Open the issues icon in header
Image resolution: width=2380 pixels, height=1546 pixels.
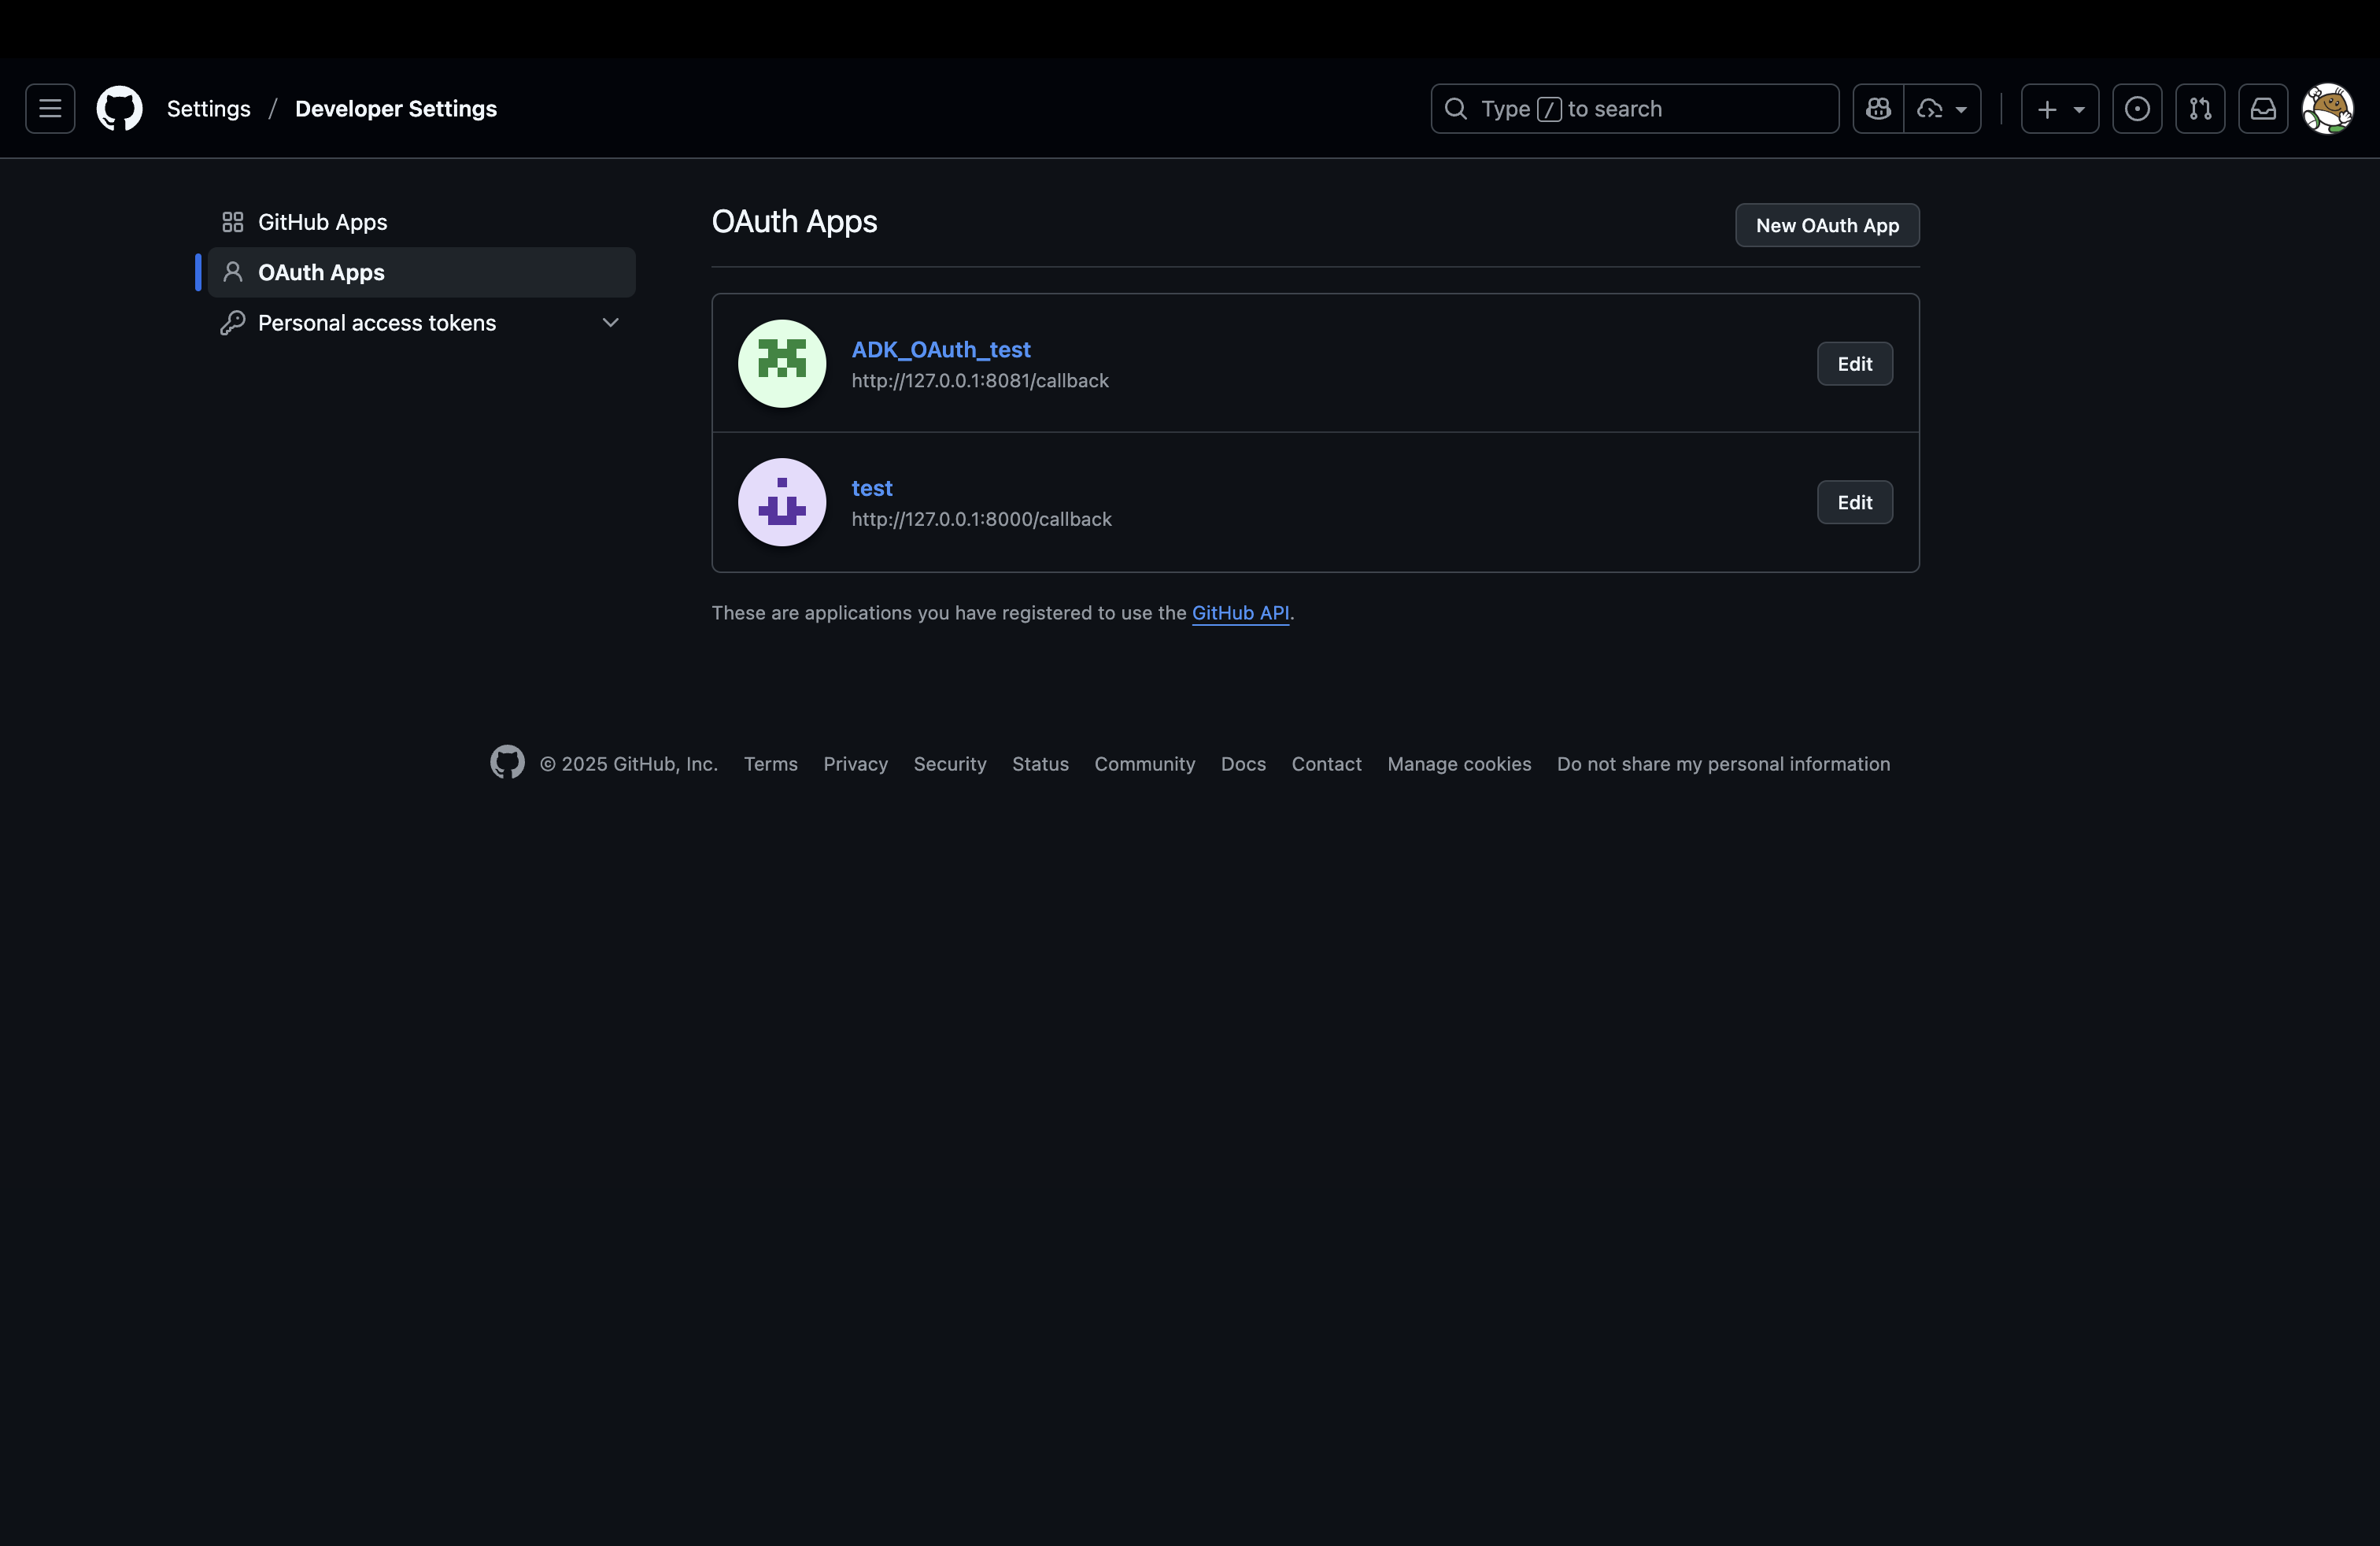click(2137, 109)
